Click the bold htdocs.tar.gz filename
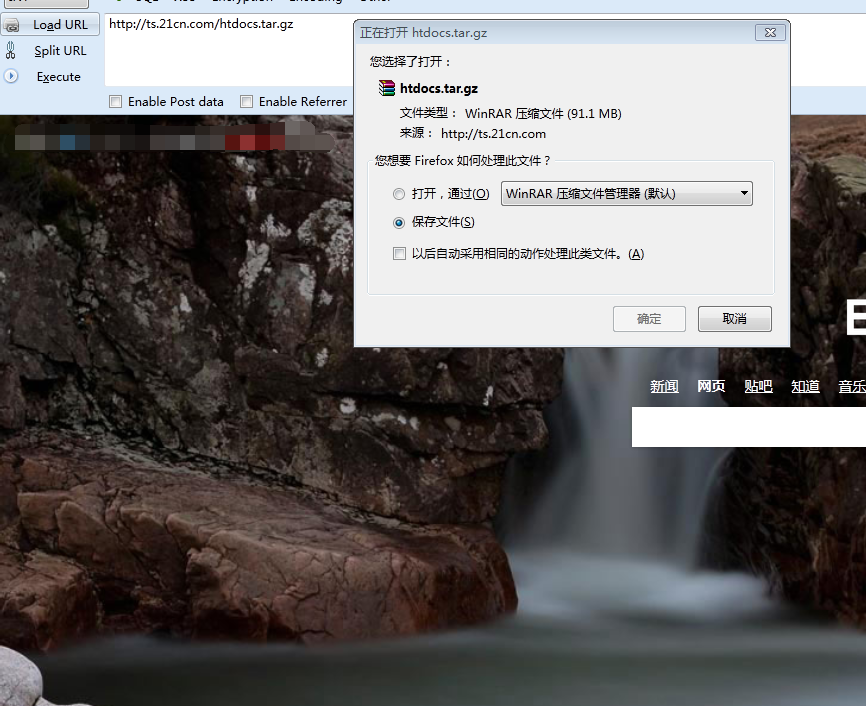The width and height of the screenshot is (866, 706). [x=439, y=88]
